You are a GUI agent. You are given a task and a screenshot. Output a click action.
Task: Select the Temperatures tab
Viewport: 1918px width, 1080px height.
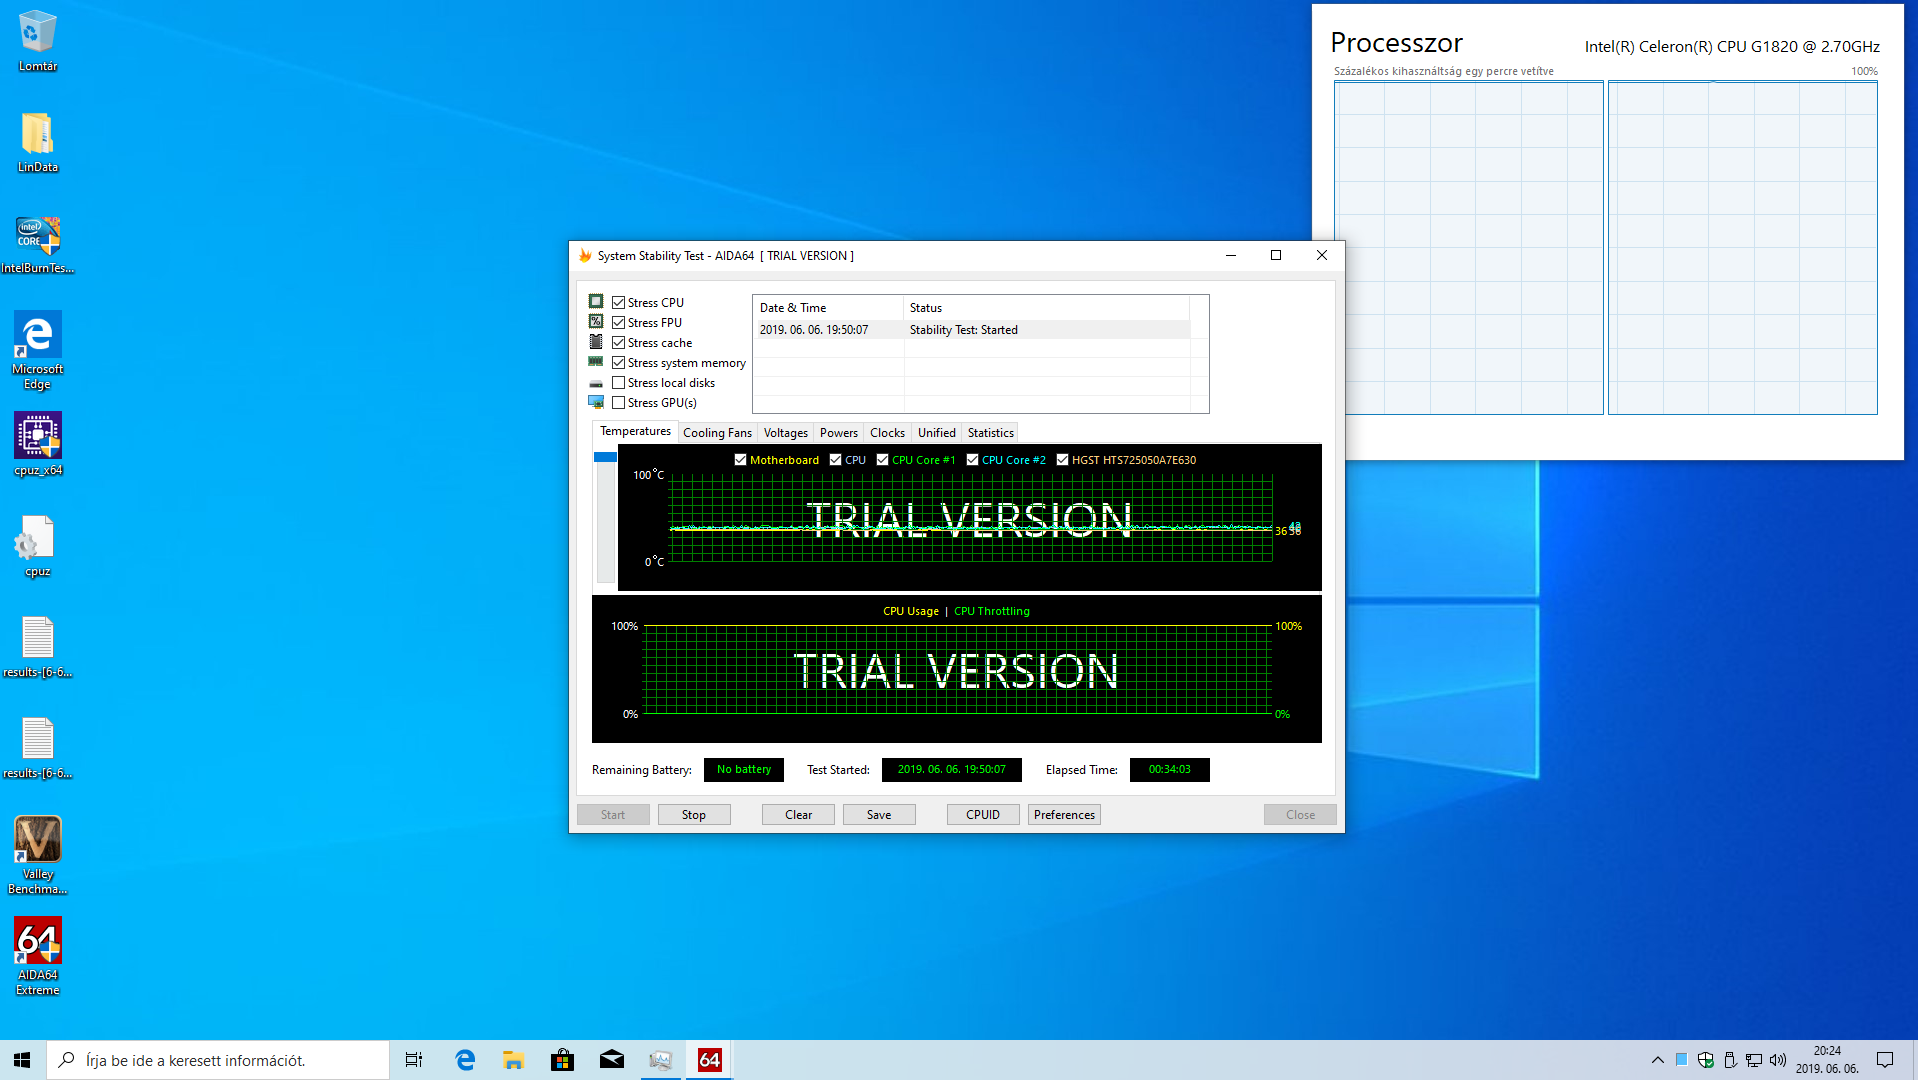[x=635, y=431]
